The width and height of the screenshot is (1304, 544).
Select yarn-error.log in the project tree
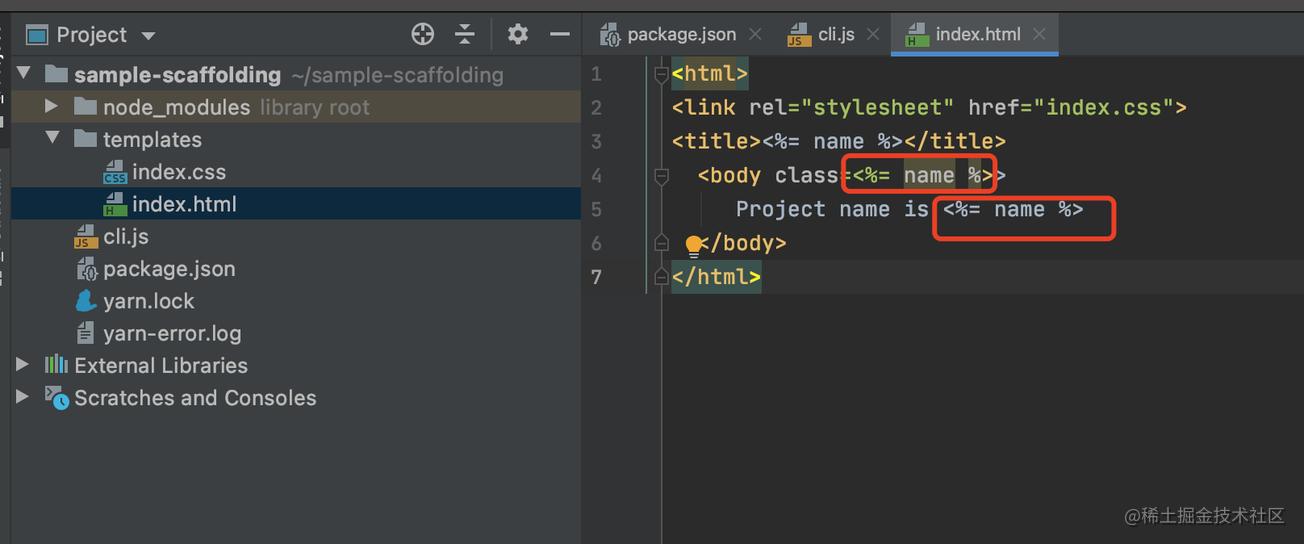point(172,333)
